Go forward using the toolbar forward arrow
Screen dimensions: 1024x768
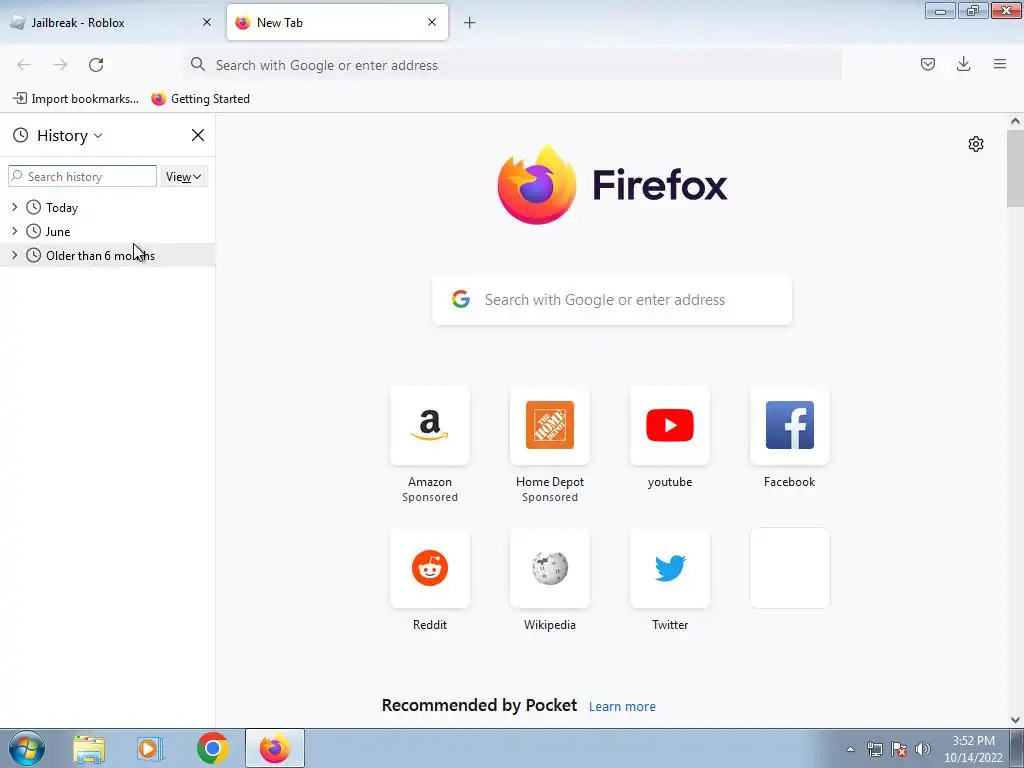(60, 65)
